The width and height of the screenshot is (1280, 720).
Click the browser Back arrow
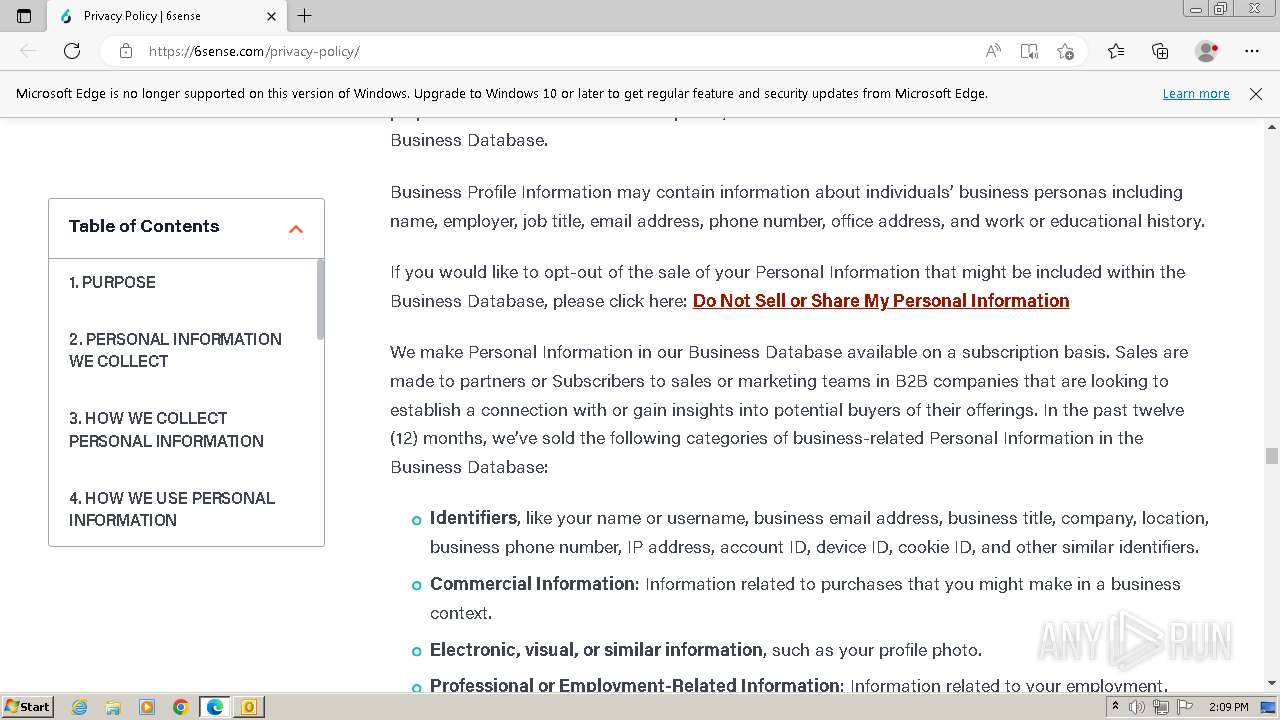click(28, 51)
